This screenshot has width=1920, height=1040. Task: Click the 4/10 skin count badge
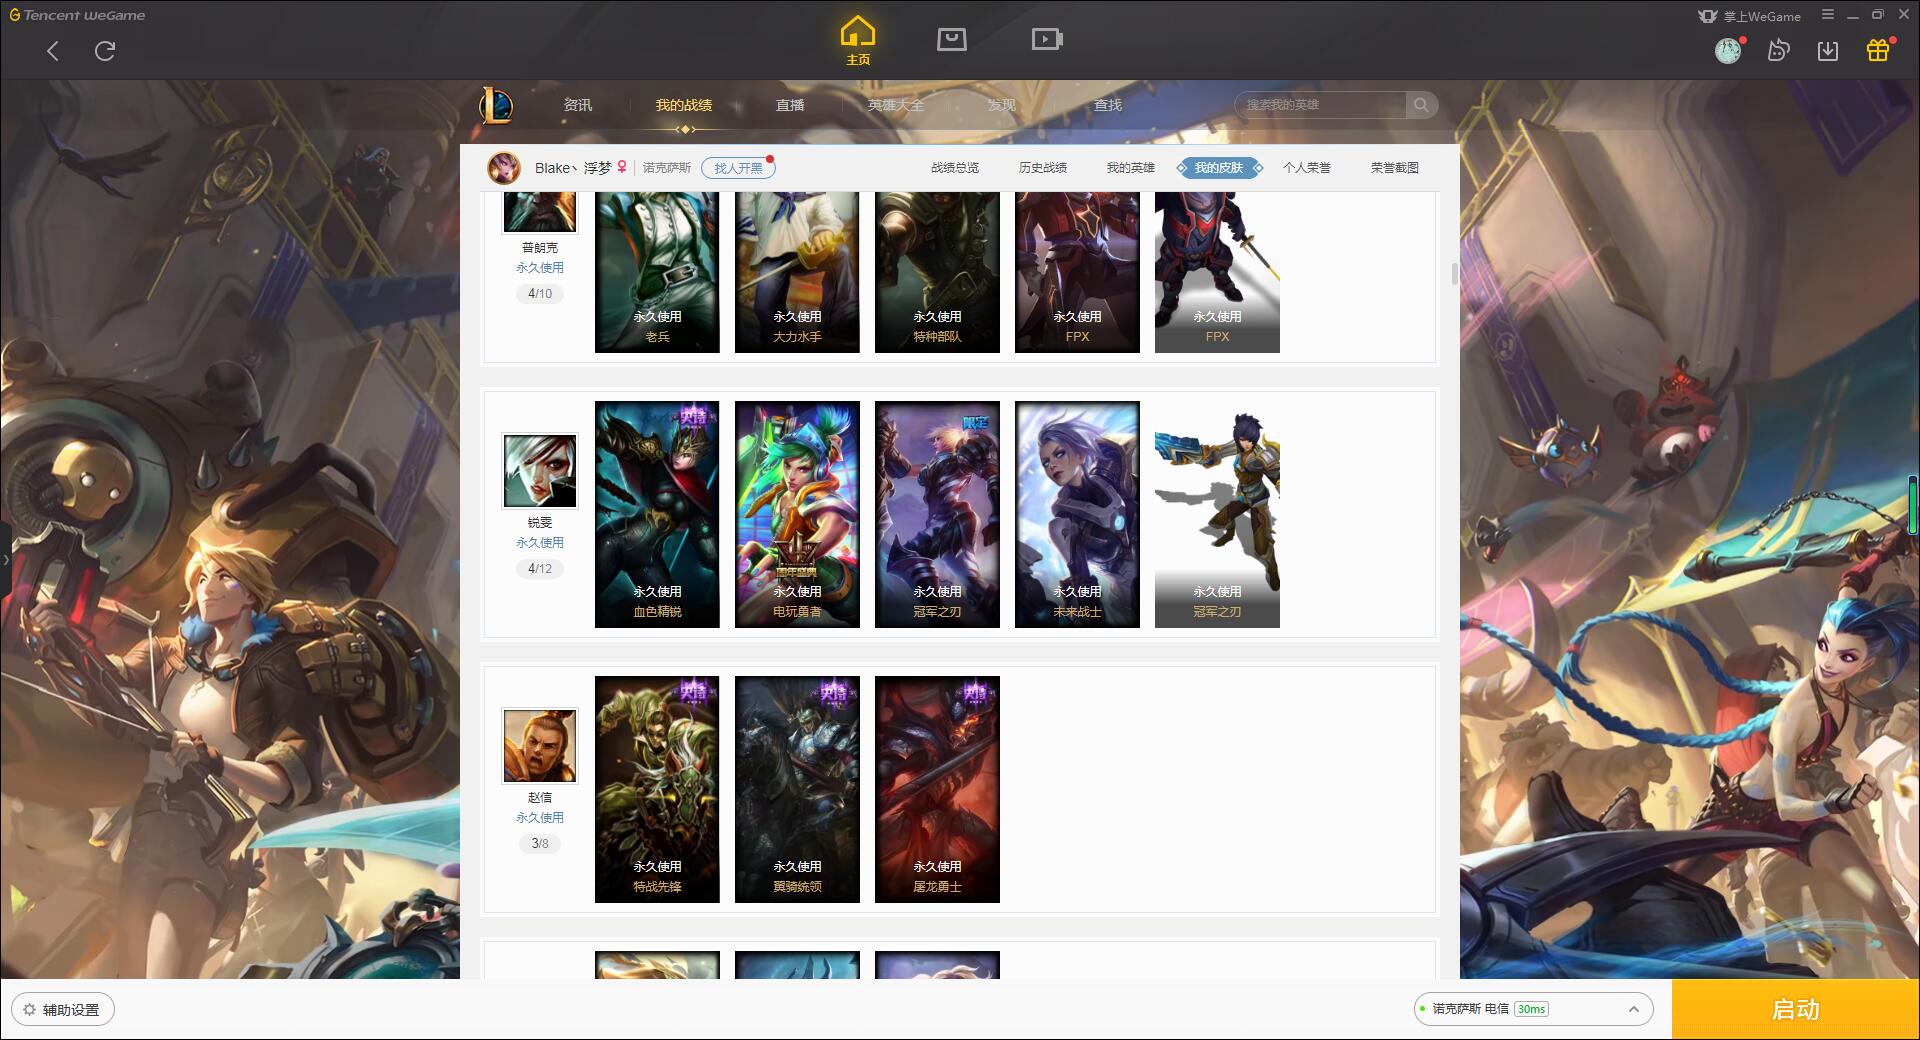[x=540, y=294]
